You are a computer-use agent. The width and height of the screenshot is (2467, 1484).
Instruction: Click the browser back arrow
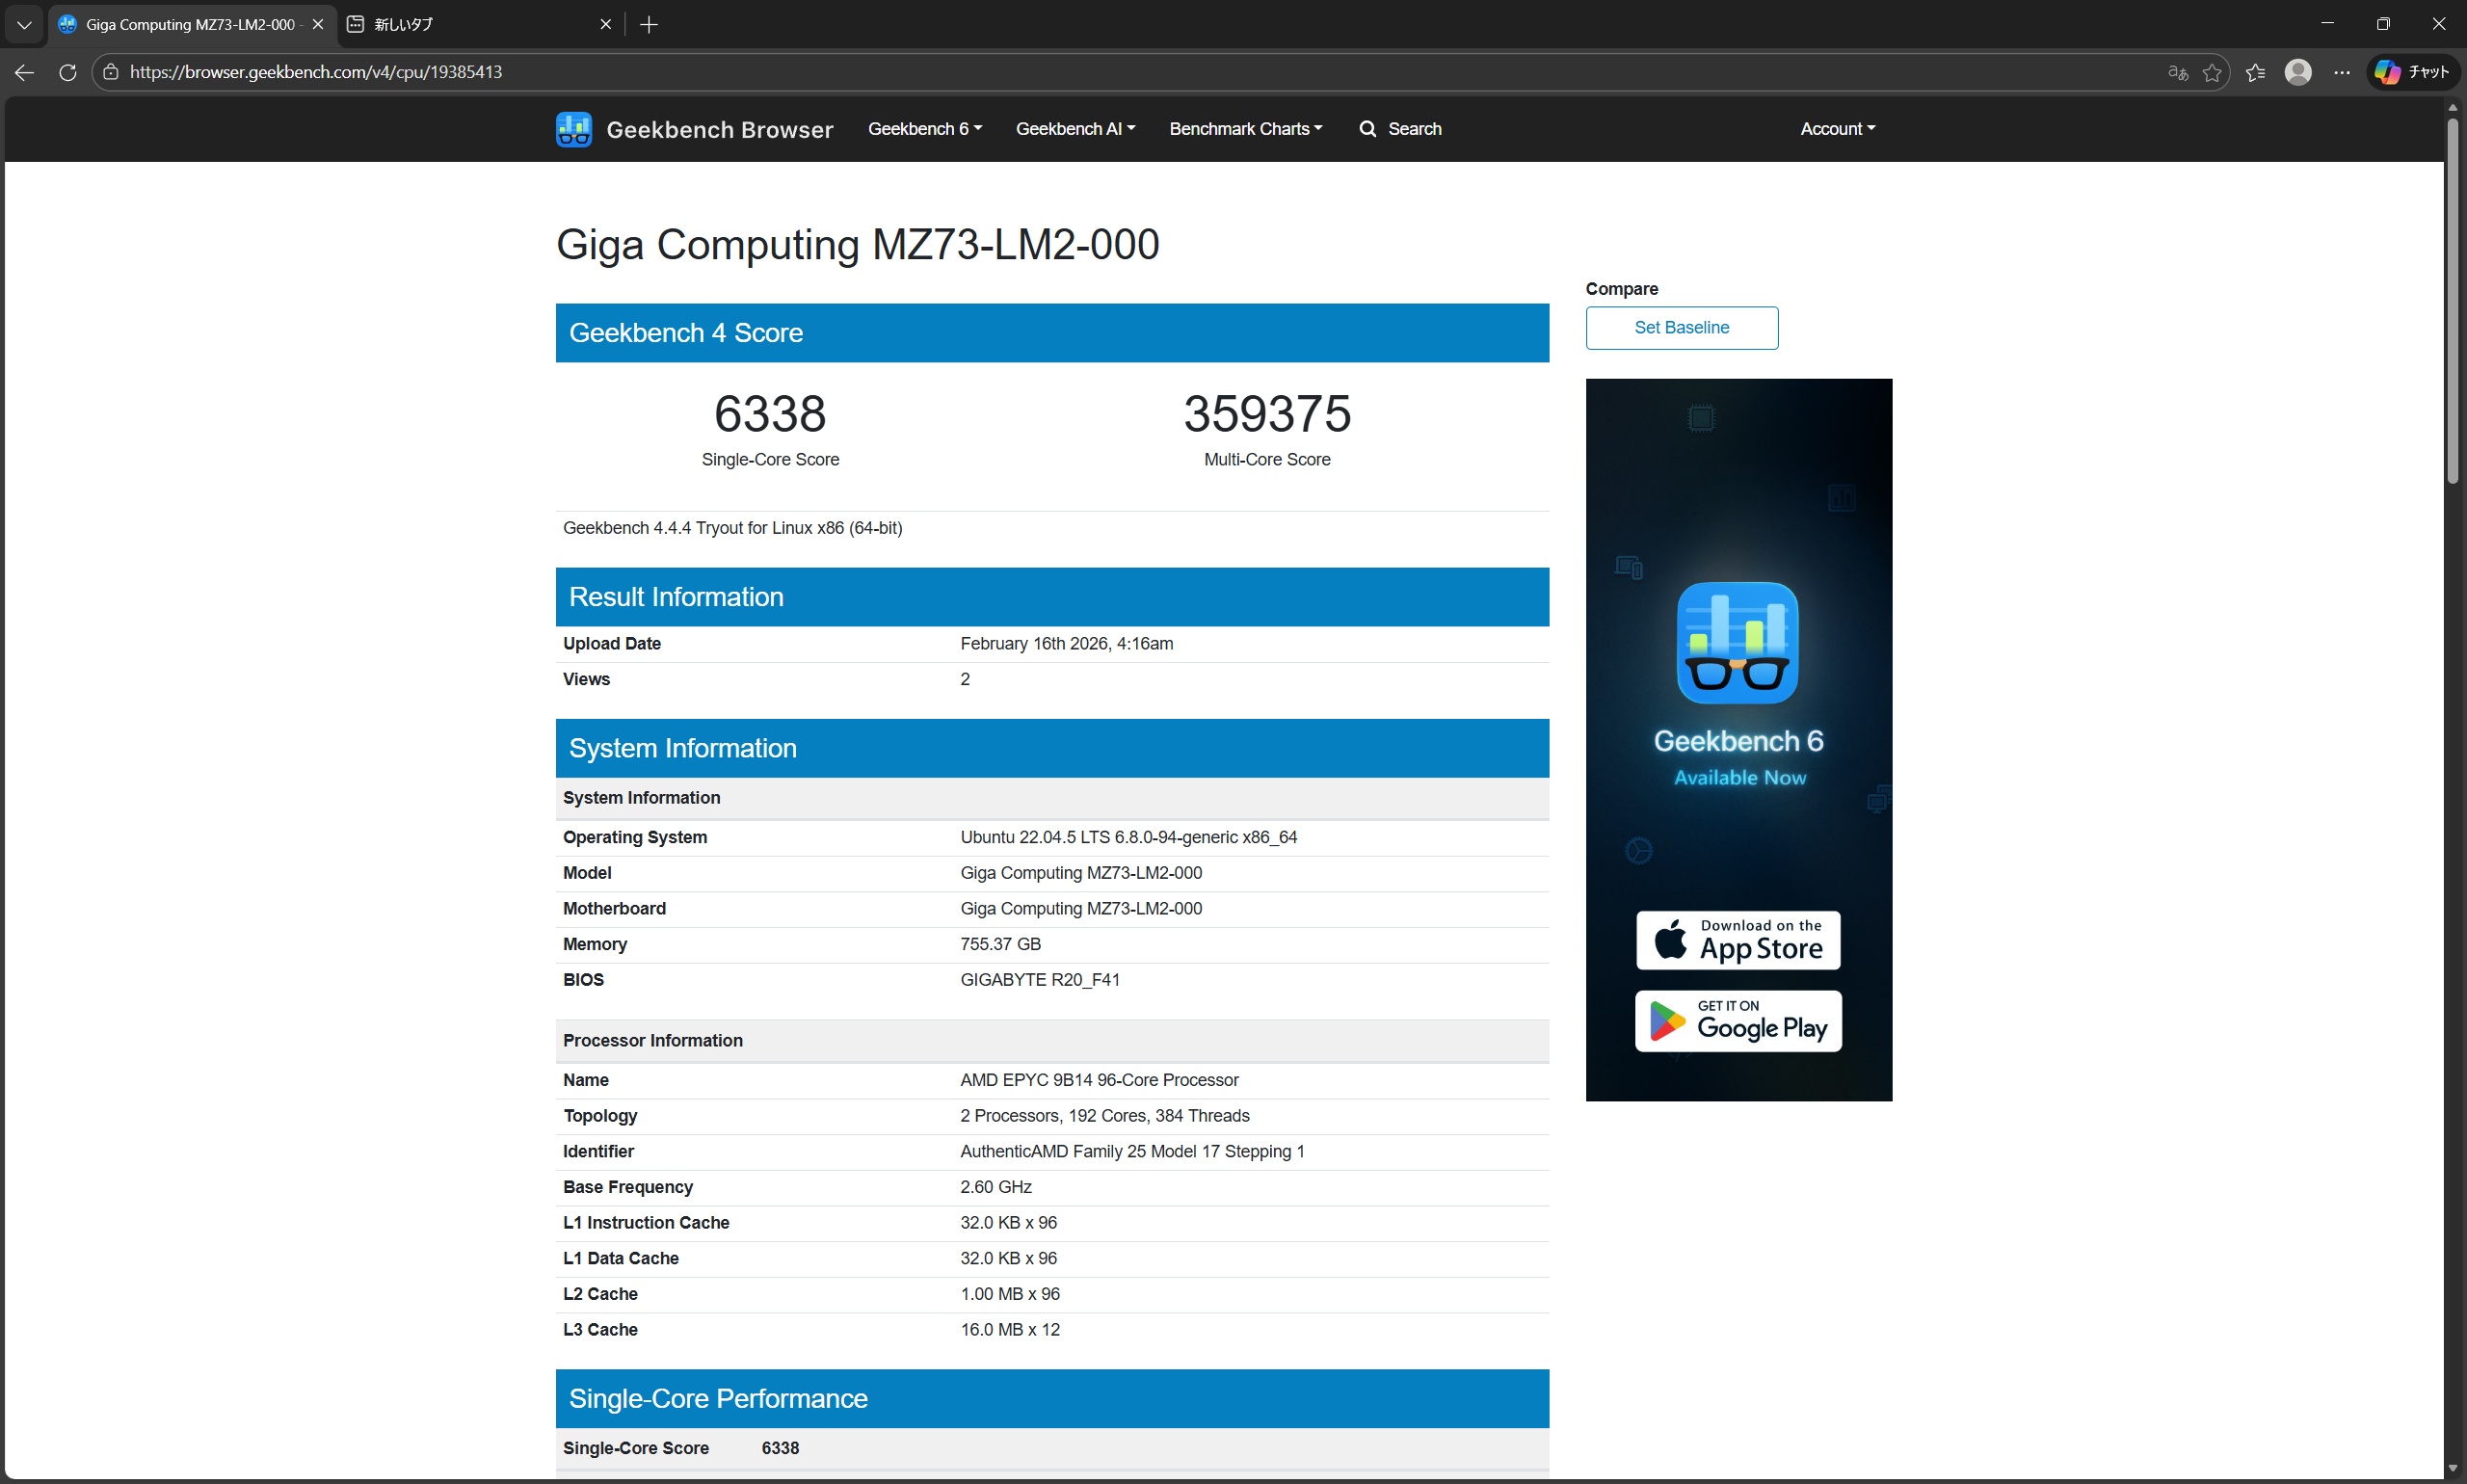[24, 72]
